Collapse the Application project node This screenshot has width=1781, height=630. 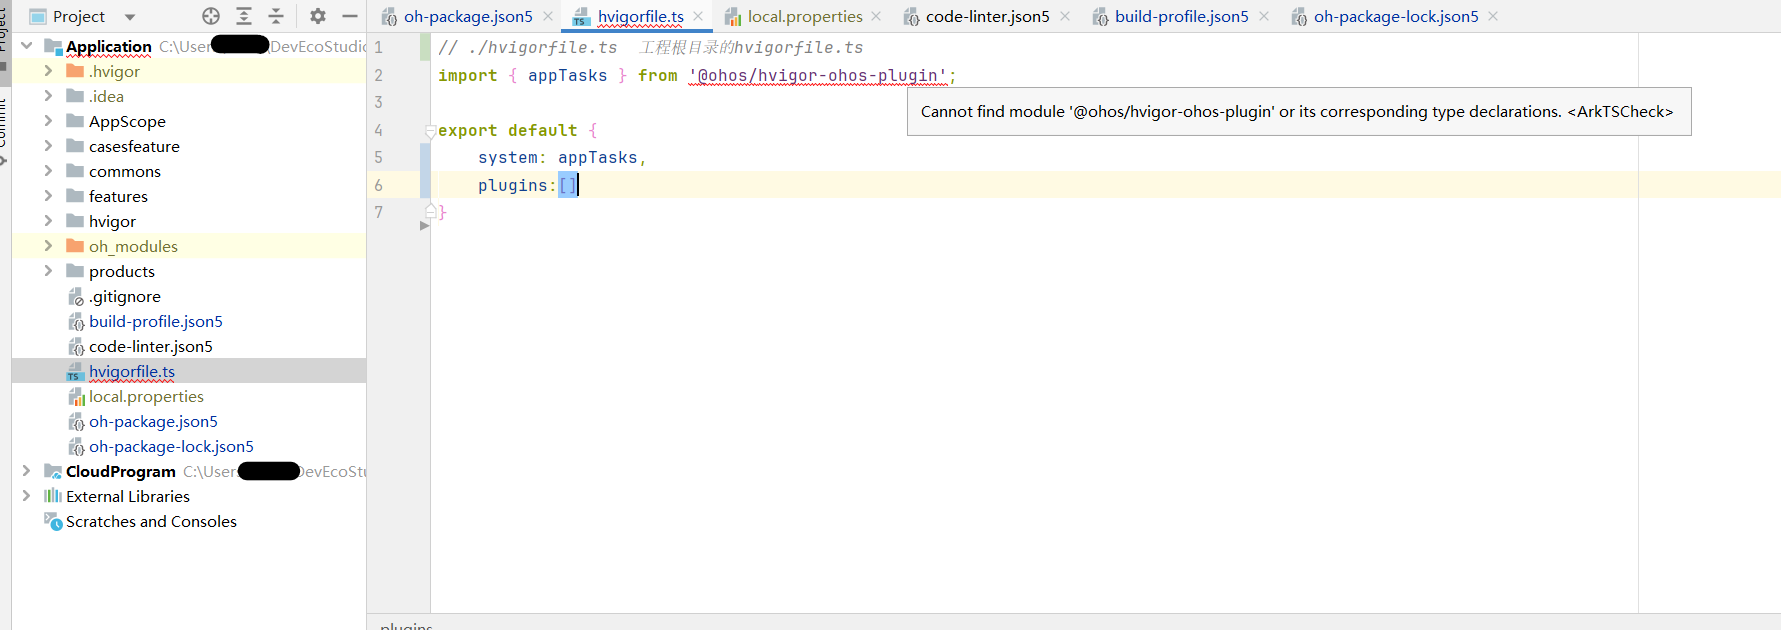(27, 46)
